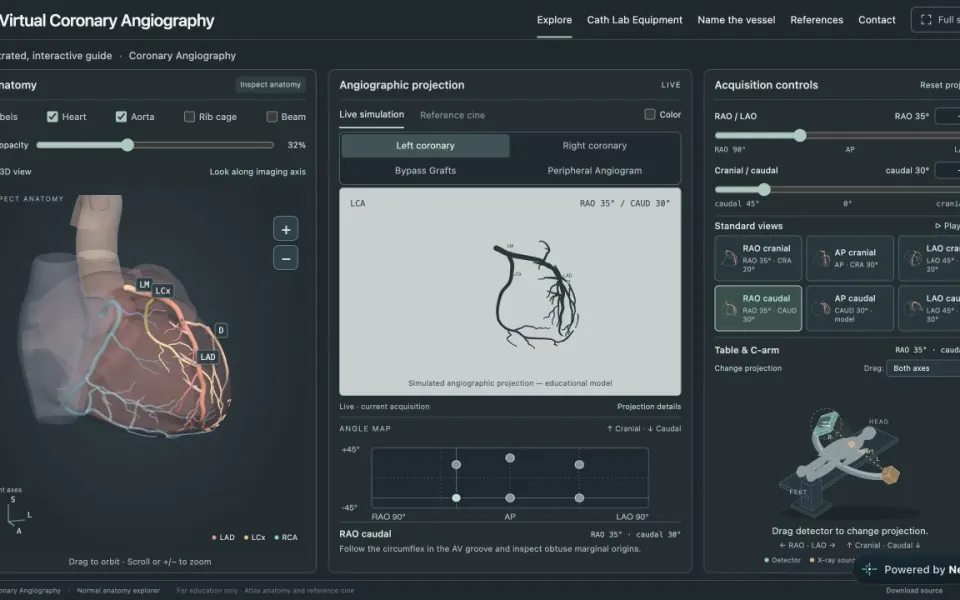The image size is (960, 600).
Task: Click the Powered by sparkle icon
Action: point(869,569)
